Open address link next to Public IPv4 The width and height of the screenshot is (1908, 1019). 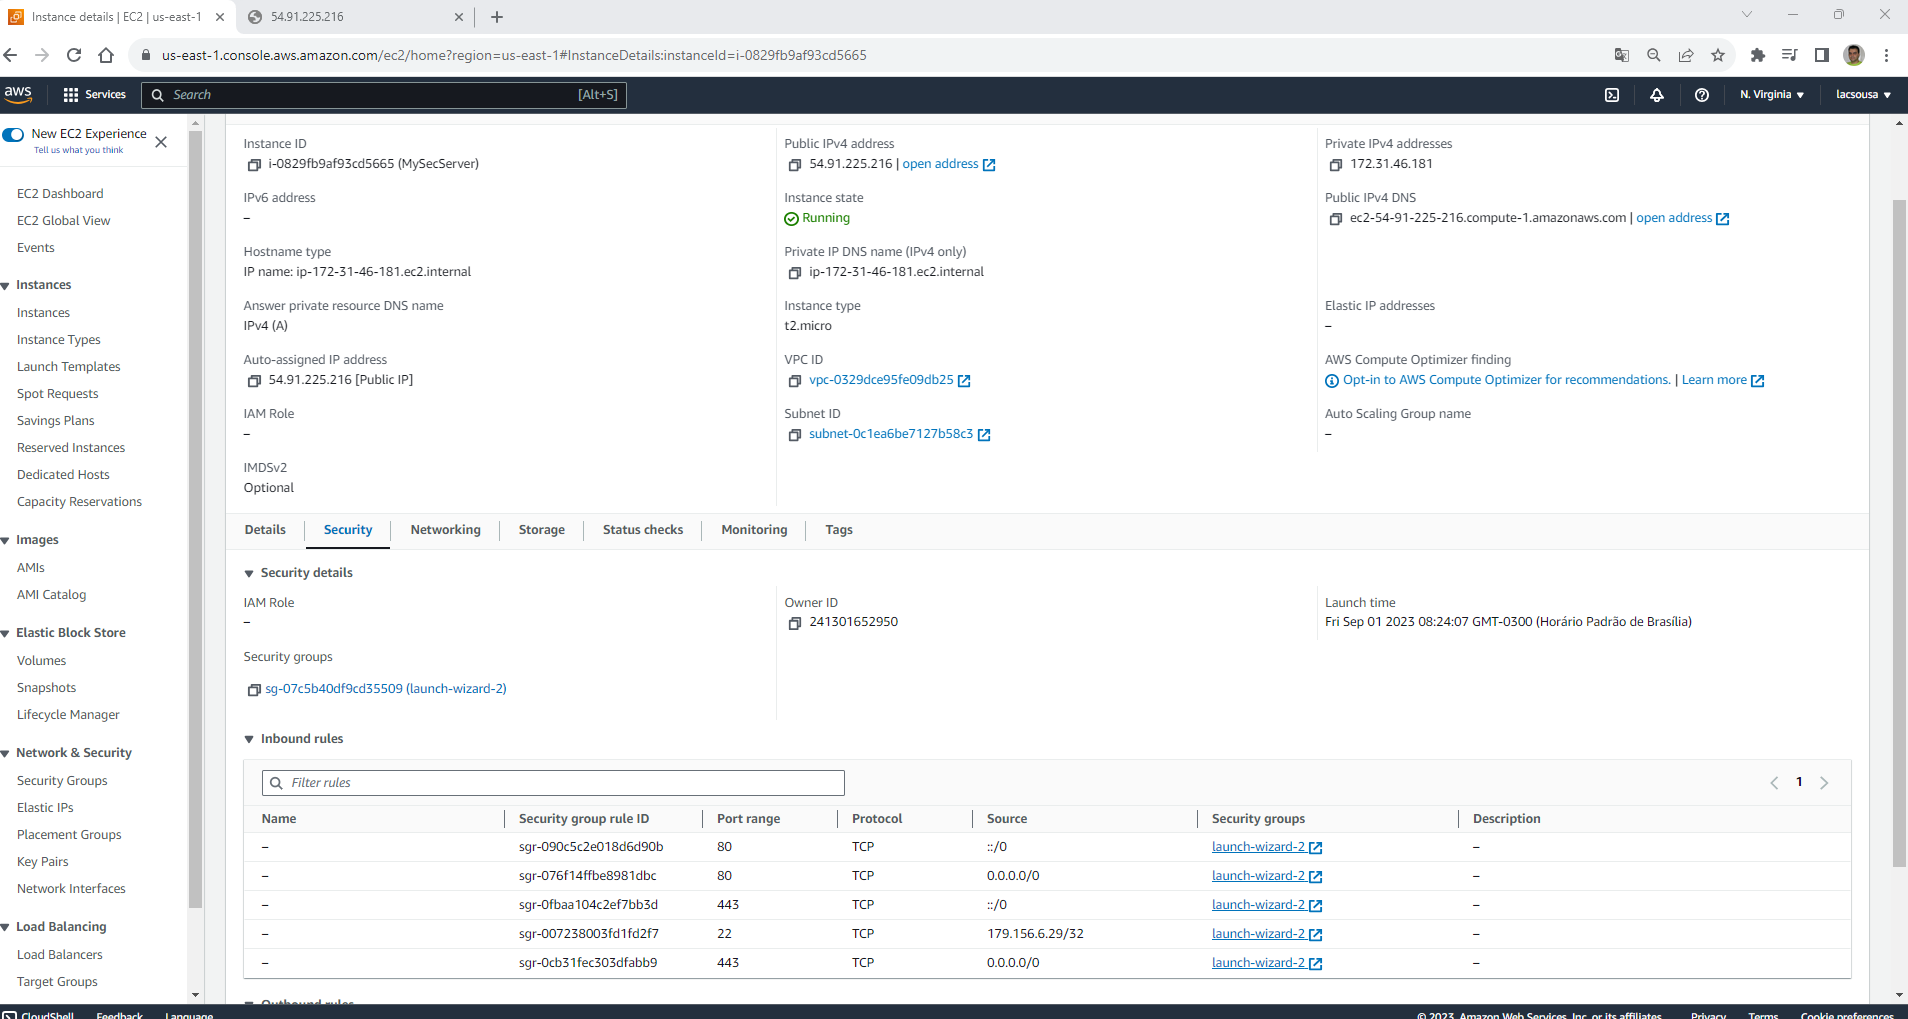tap(949, 164)
